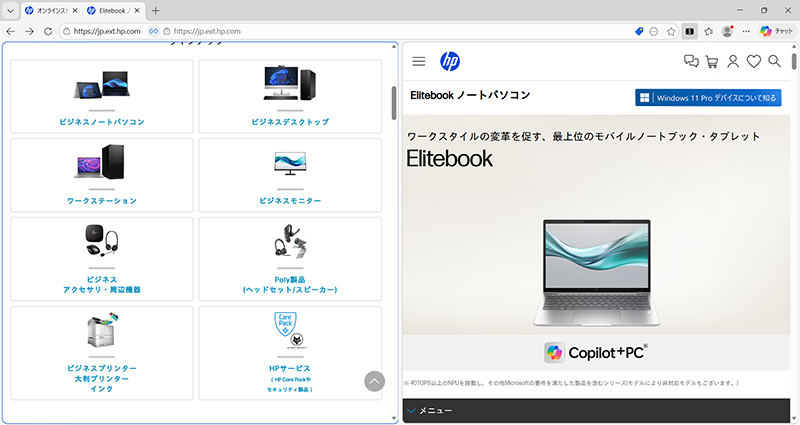Open the ellipsis circle options in address bar
Viewport: 800px width, 425px height.
(654, 31)
